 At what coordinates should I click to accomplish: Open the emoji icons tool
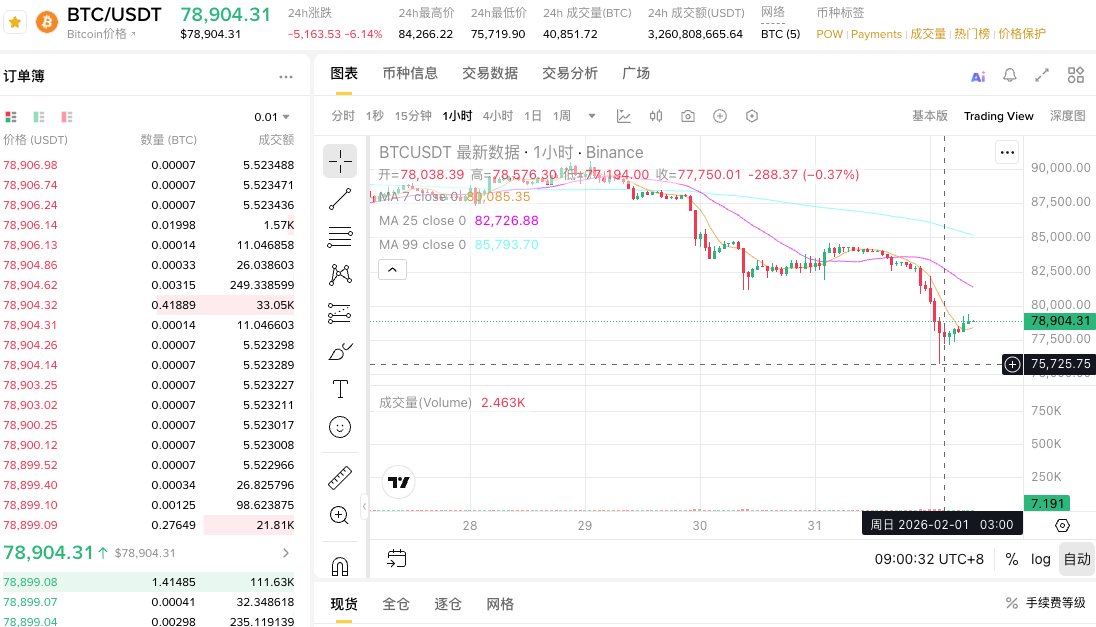(x=340, y=427)
